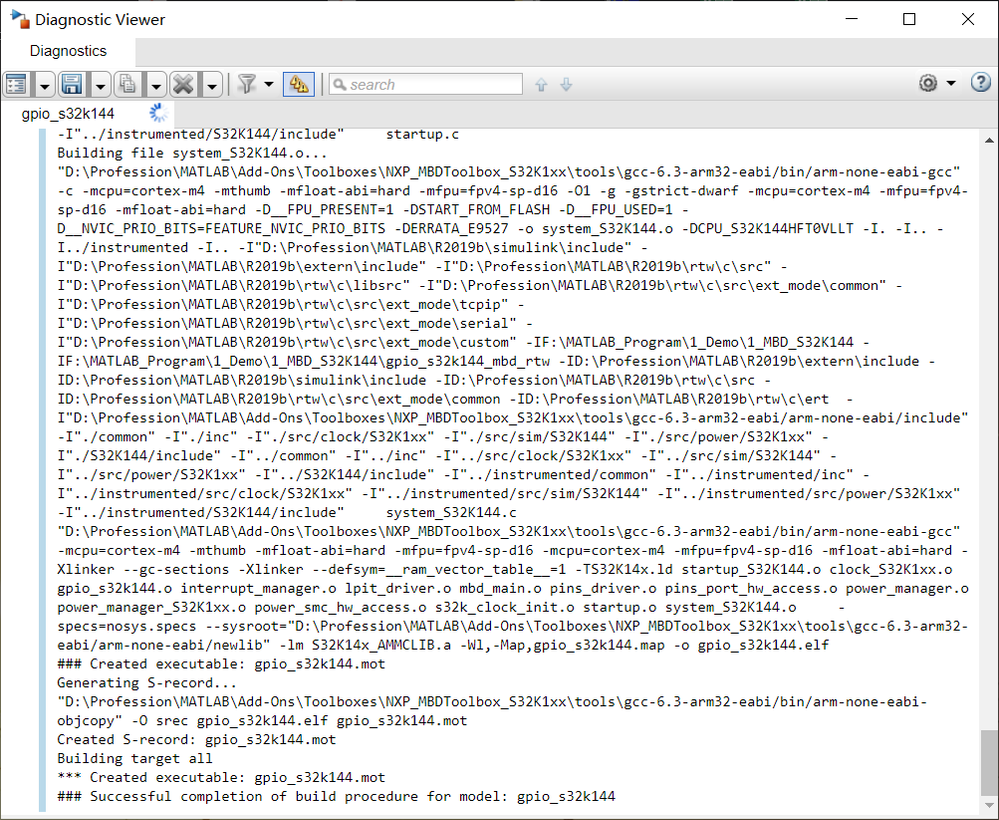This screenshot has width=999, height=820.
Task: Open the filter dropdown arrow
Action: click(269, 84)
